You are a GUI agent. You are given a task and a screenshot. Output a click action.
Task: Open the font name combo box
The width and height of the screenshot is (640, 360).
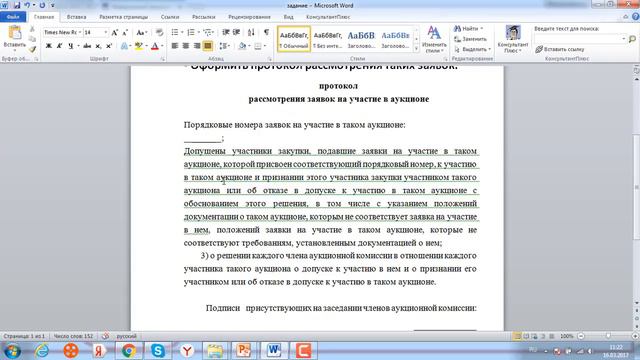(x=62, y=32)
